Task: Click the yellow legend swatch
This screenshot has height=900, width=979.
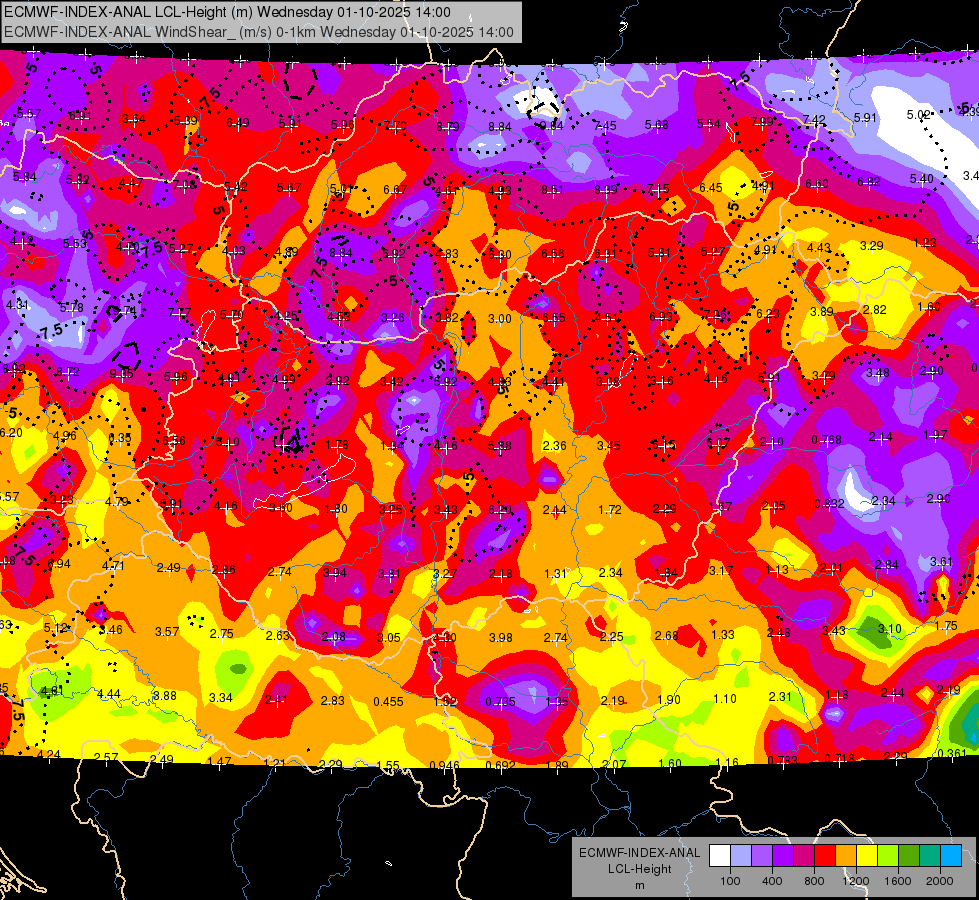Action: [867, 856]
